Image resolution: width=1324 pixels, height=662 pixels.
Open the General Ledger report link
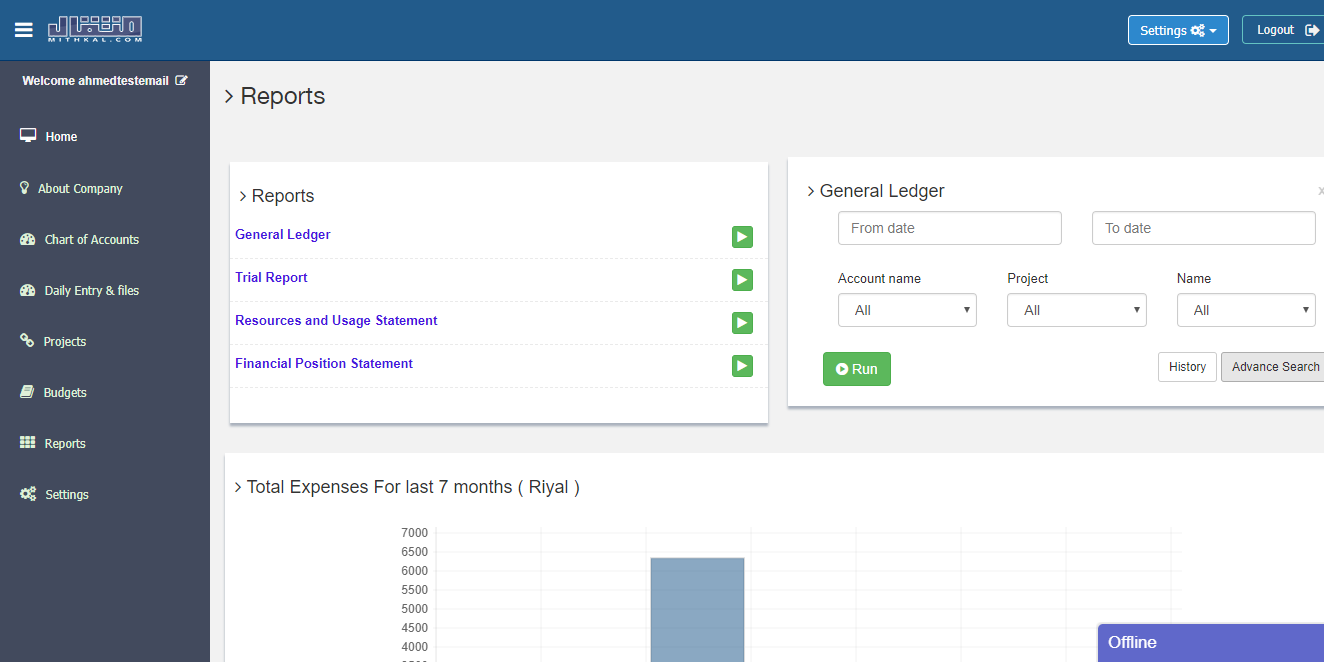283,234
